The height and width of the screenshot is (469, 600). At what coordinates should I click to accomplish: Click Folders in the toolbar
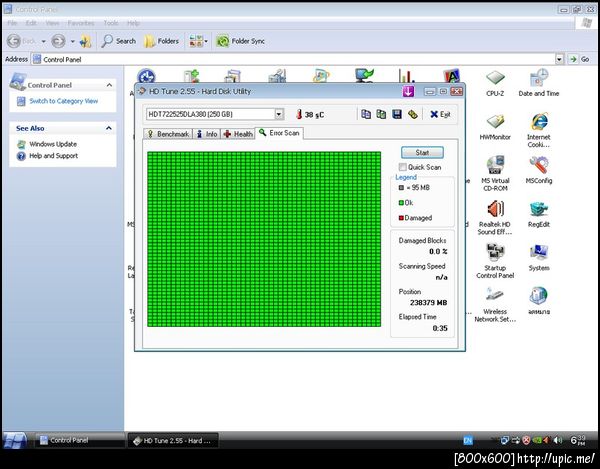(161, 41)
